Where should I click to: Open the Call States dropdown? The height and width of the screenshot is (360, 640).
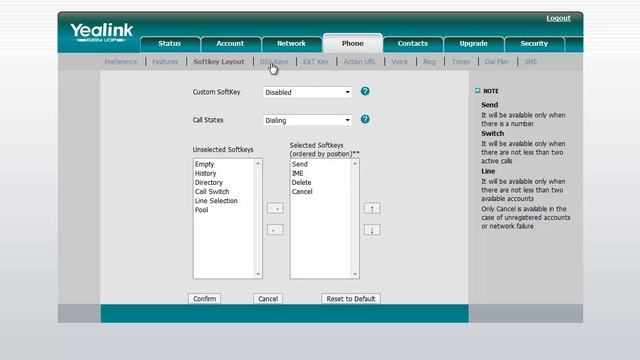coord(307,120)
